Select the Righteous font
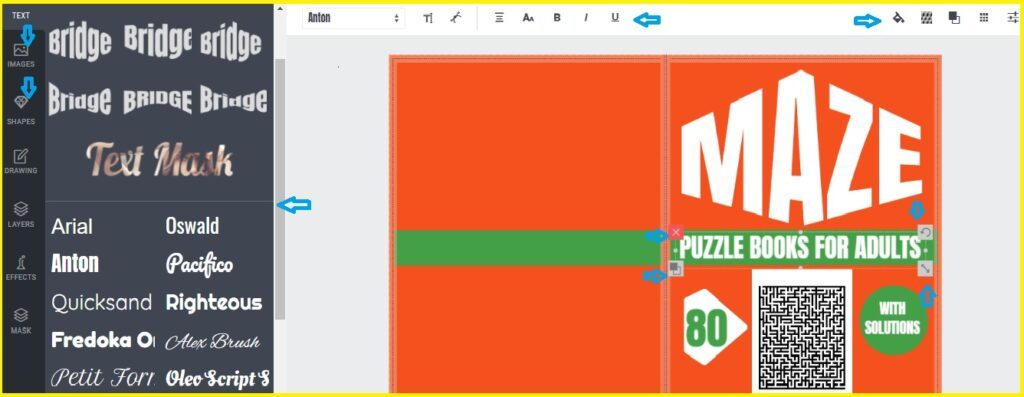This screenshot has width=1024, height=397. (x=214, y=302)
